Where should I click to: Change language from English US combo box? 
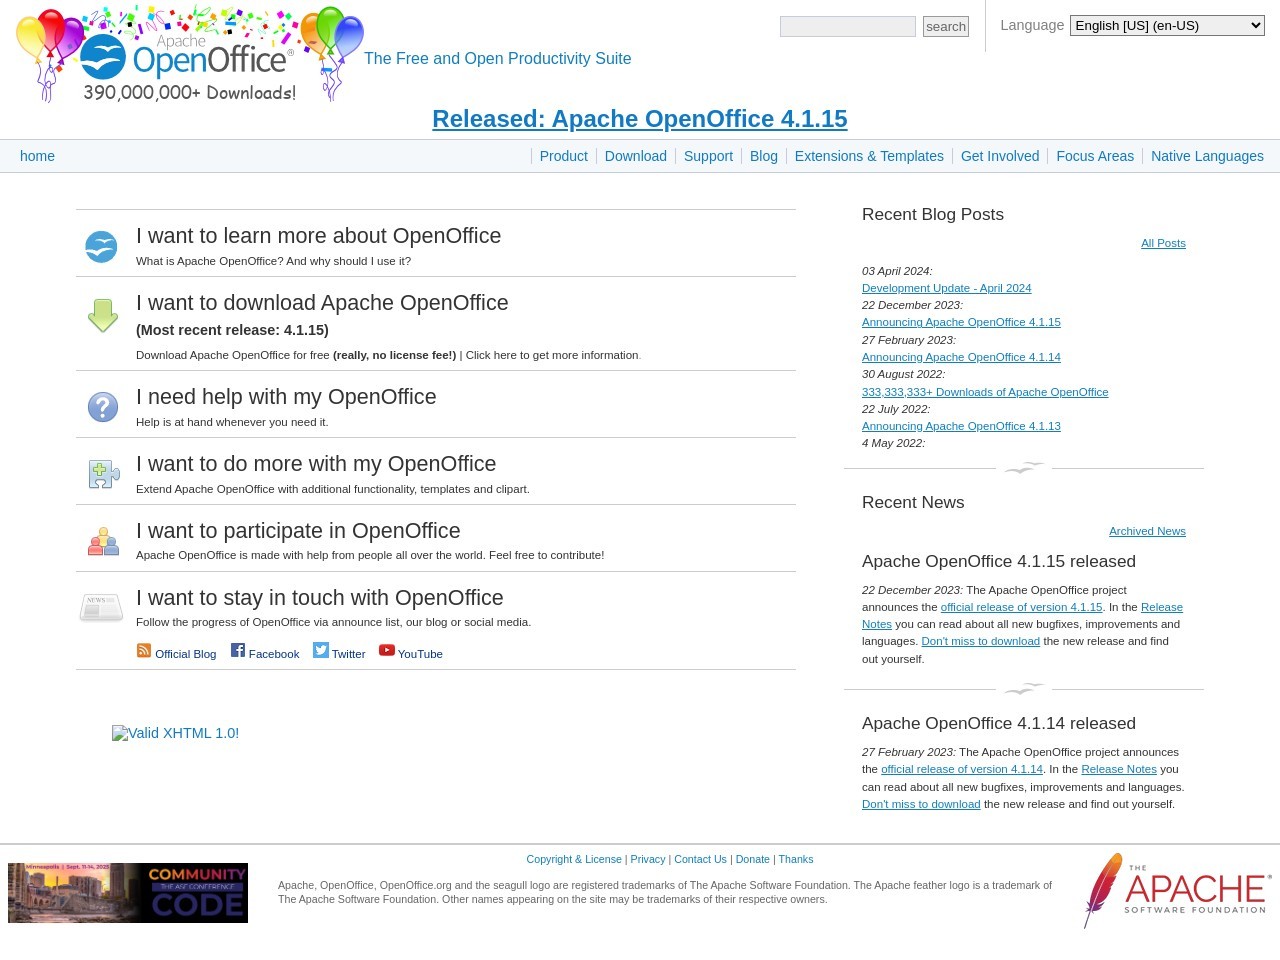click(1166, 25)
